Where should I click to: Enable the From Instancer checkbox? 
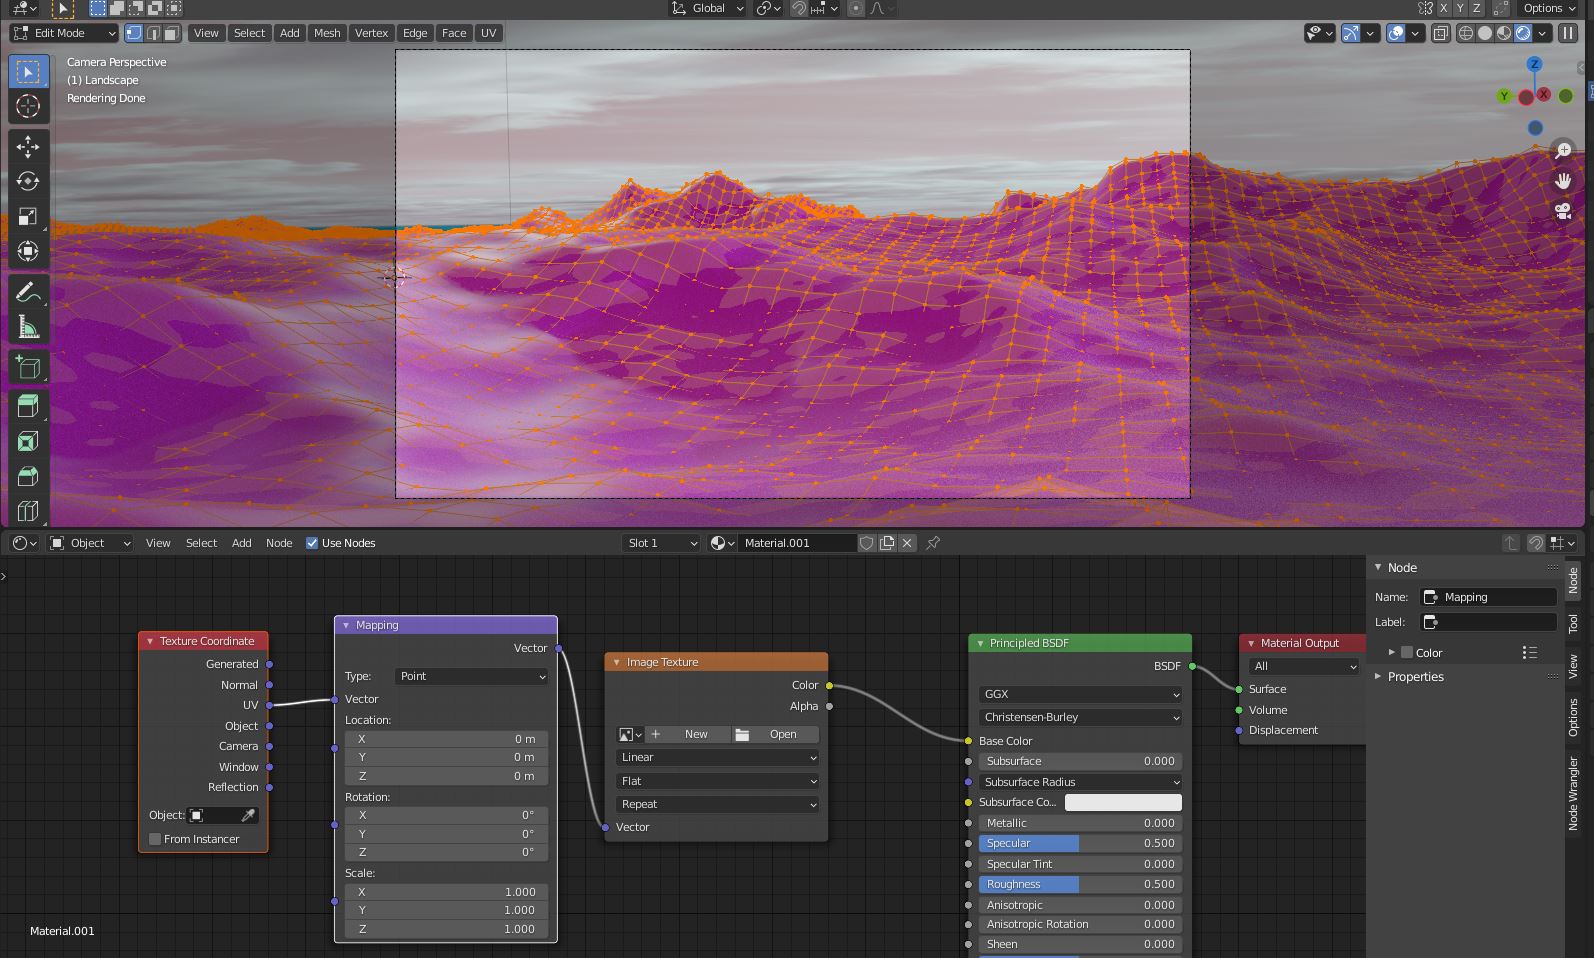[155, 839]
